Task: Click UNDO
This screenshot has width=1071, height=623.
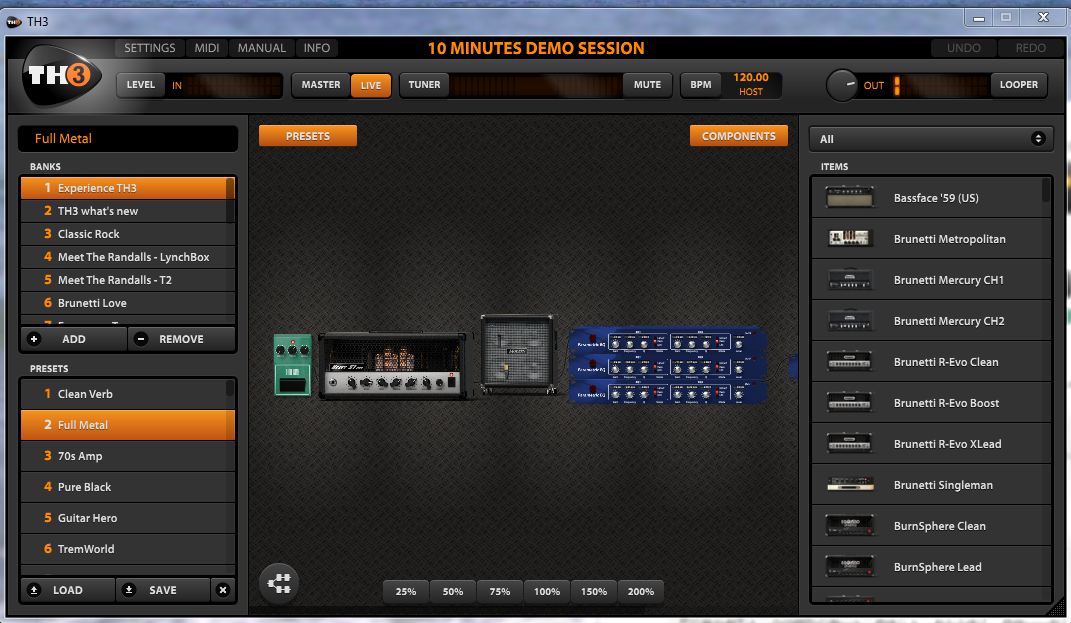Action: pos(963,48)
